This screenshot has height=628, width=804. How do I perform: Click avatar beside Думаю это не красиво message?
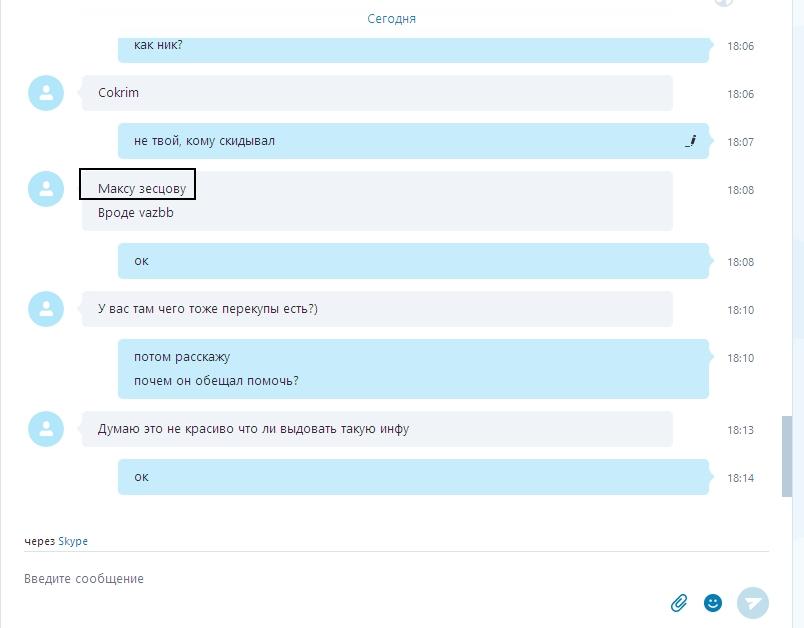coord(46,429)
